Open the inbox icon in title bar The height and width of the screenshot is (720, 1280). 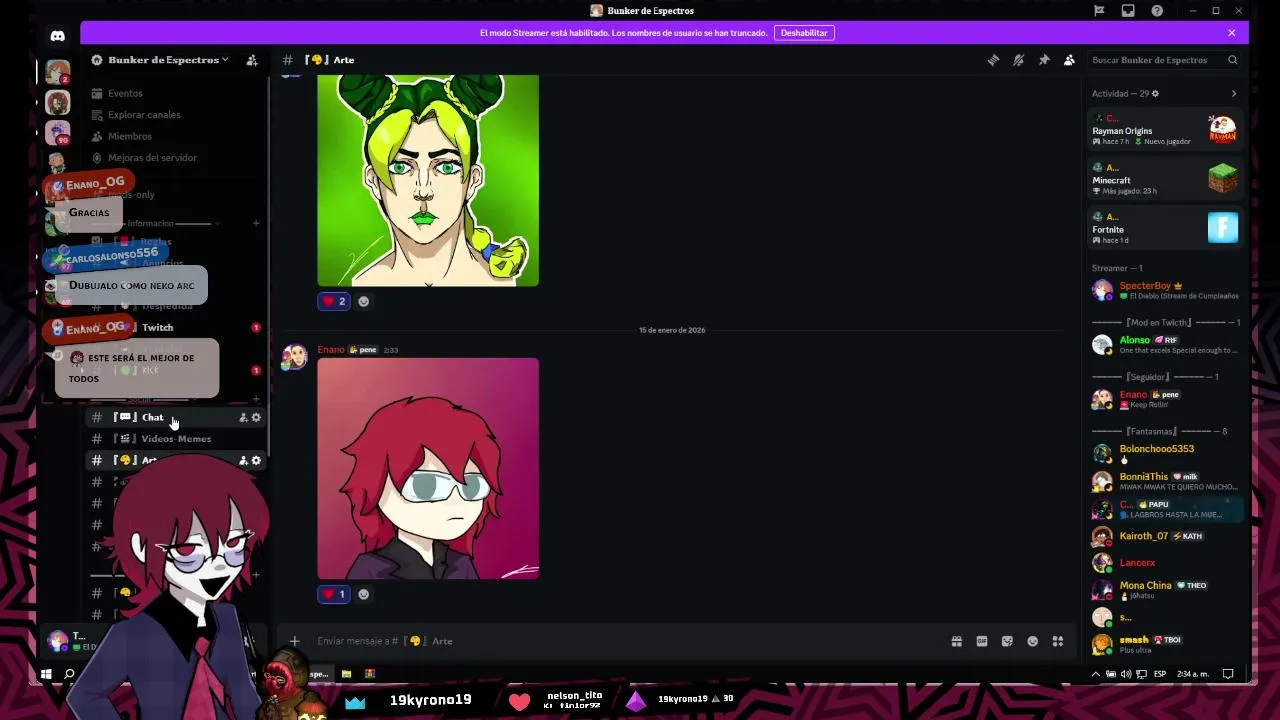click(x=1128, y=11)
